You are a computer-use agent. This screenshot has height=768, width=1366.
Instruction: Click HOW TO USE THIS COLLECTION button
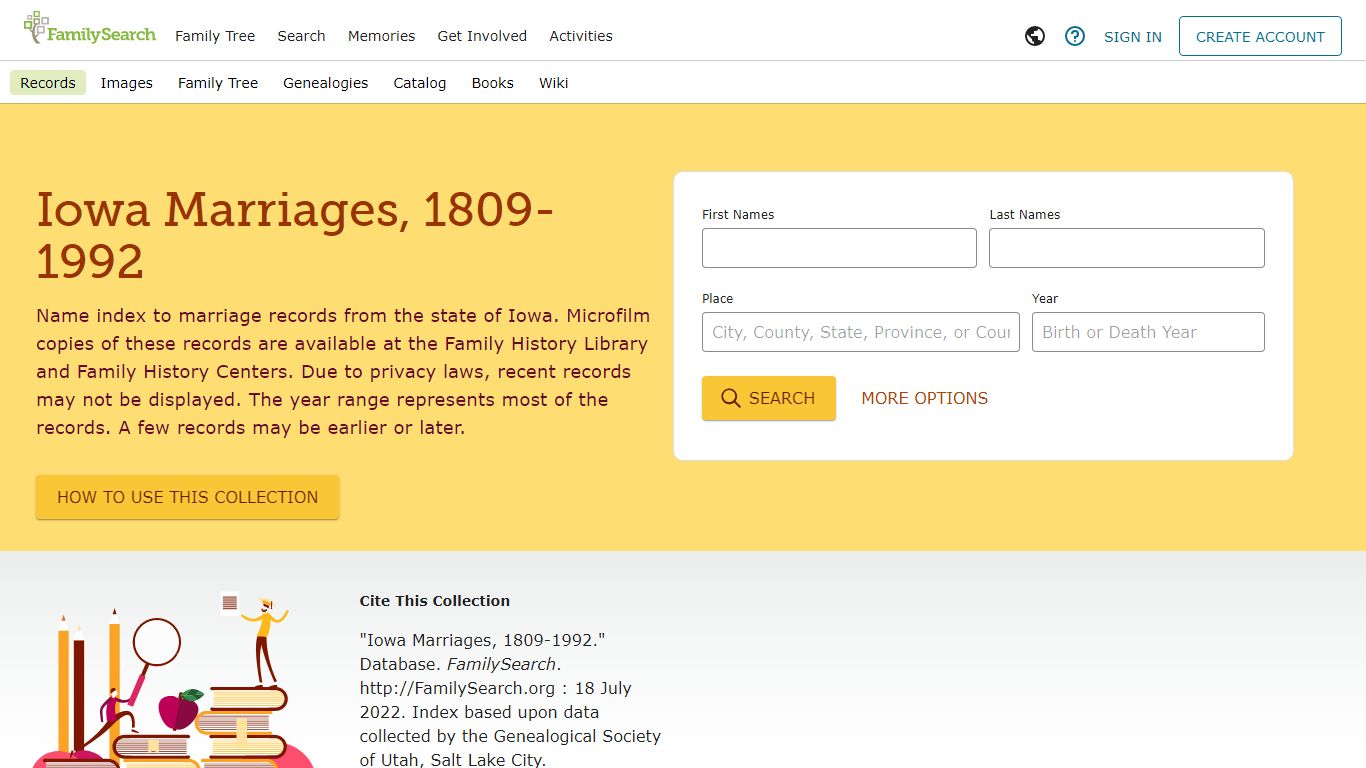click(188, 497)
